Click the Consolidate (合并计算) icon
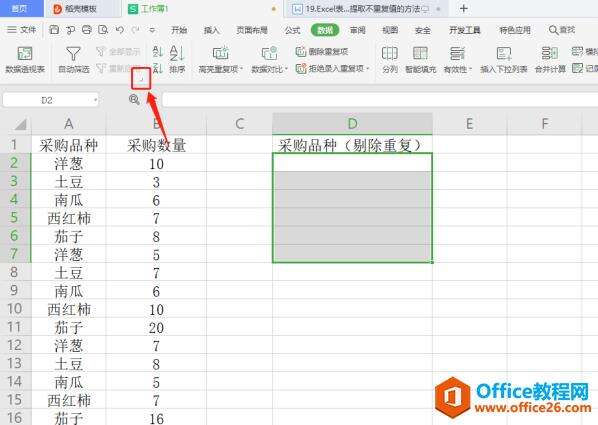This screenshot has height=425, width=598. tap(550, 54)
